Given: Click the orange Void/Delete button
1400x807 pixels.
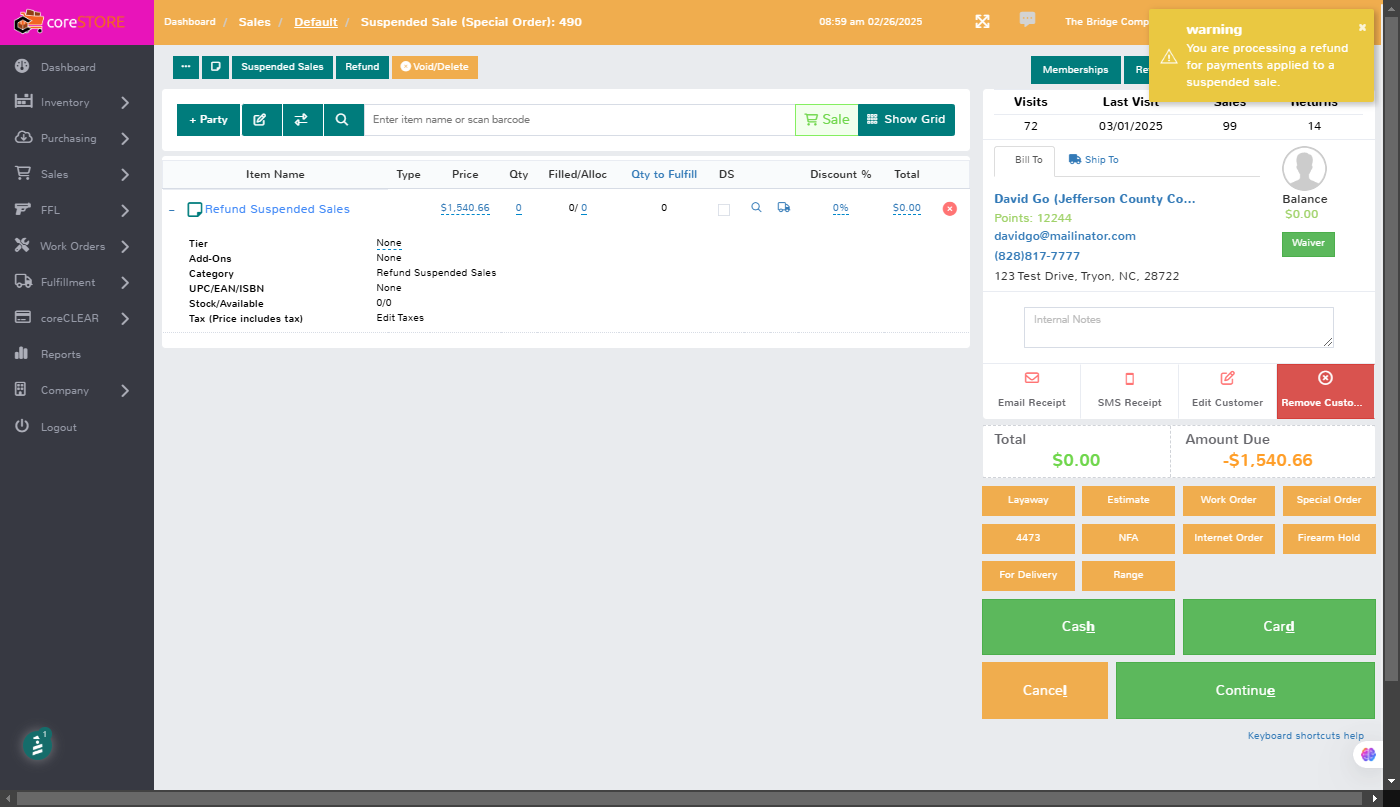Looking at the screenshot, I should tap(435, 67).
